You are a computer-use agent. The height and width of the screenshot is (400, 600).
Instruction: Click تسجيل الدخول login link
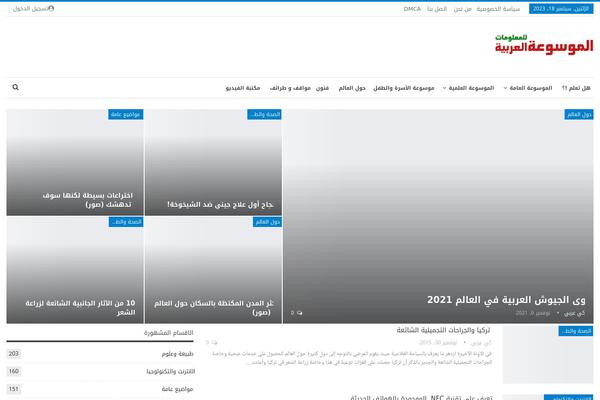30,8
